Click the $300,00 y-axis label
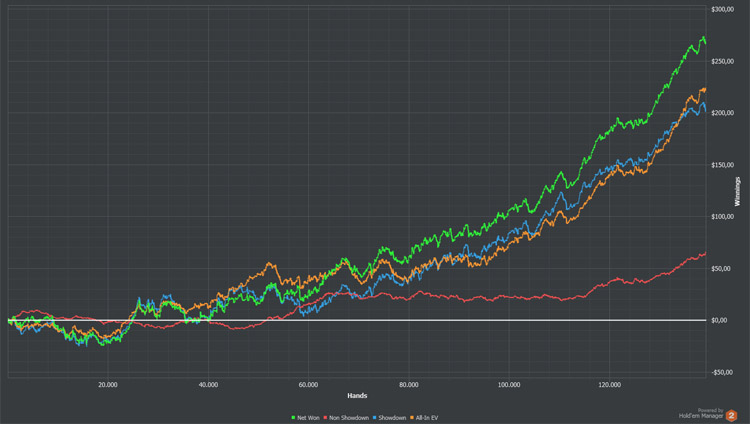 [723, 10]
